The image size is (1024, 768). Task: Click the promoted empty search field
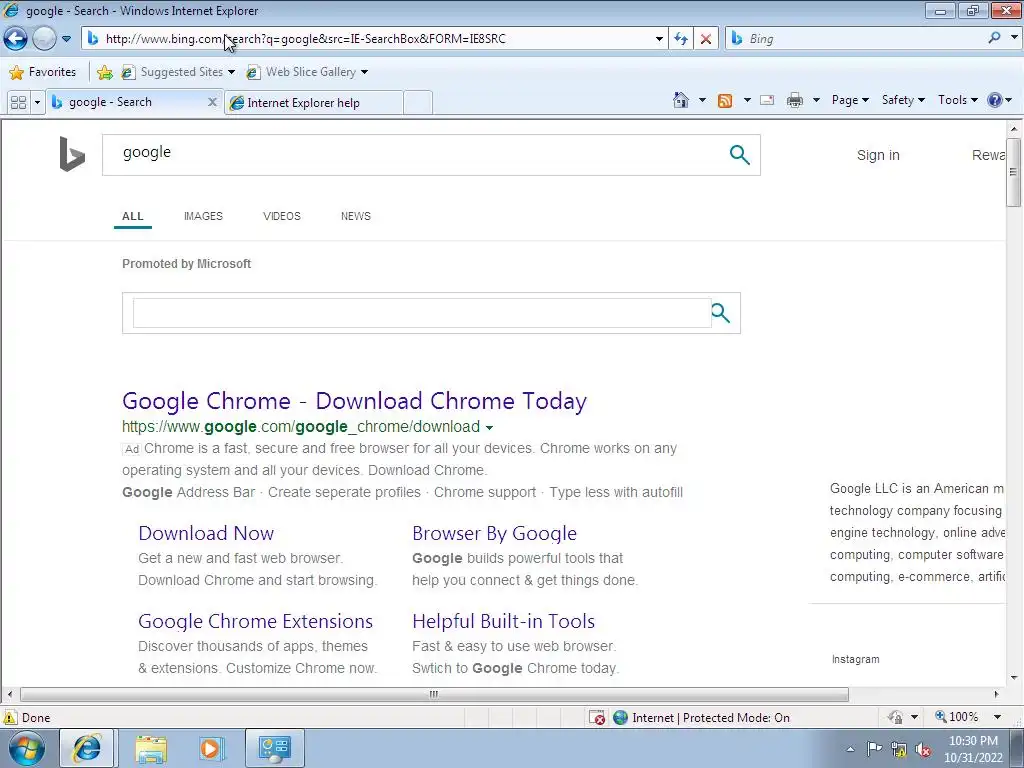tap(422, 313)
